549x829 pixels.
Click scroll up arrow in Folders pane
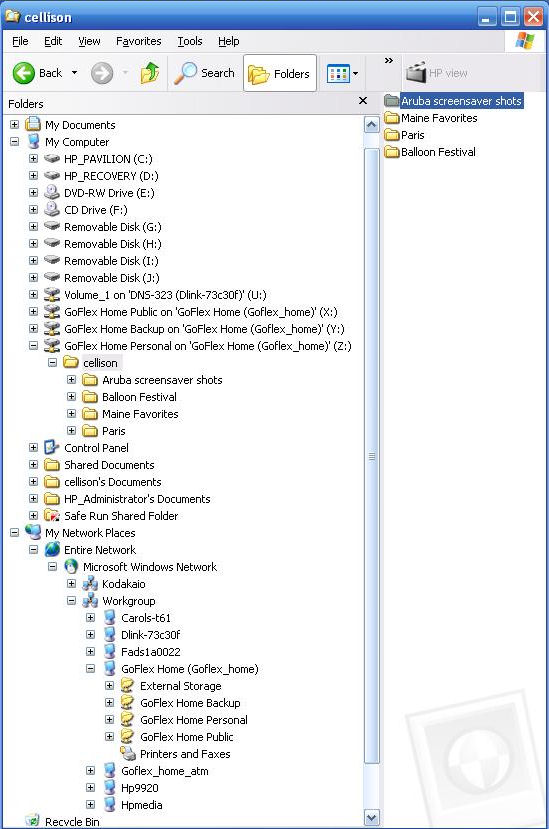[x=372, y=125]
